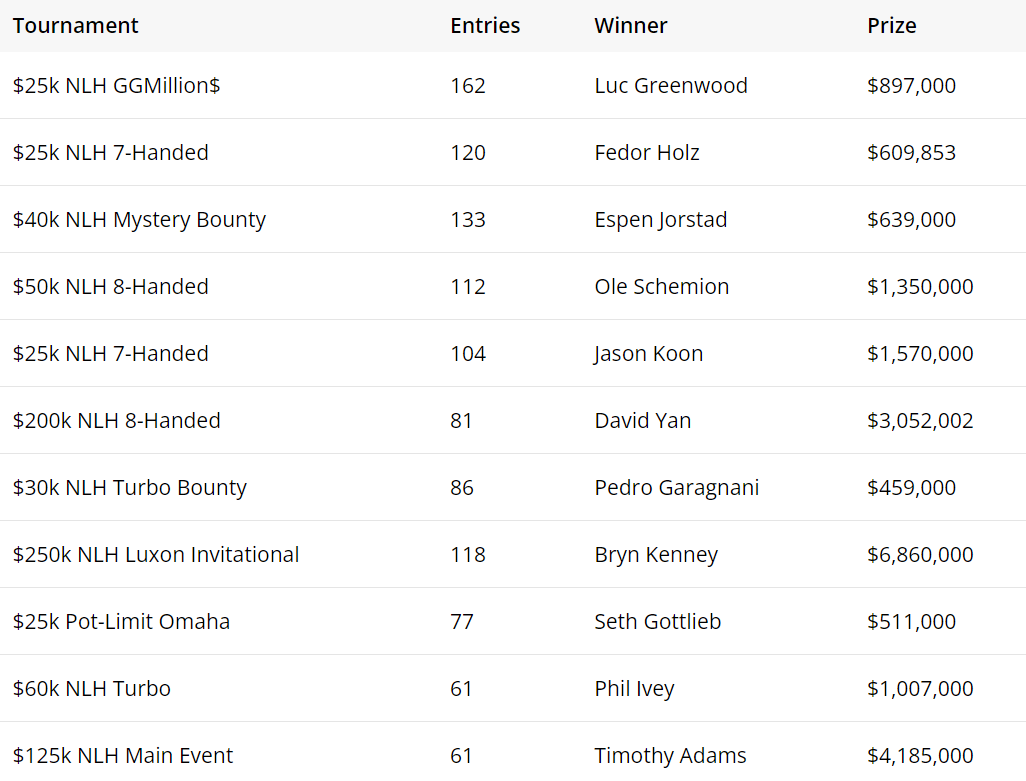Click the $1,350,000 prize cell

click(919, 287)
